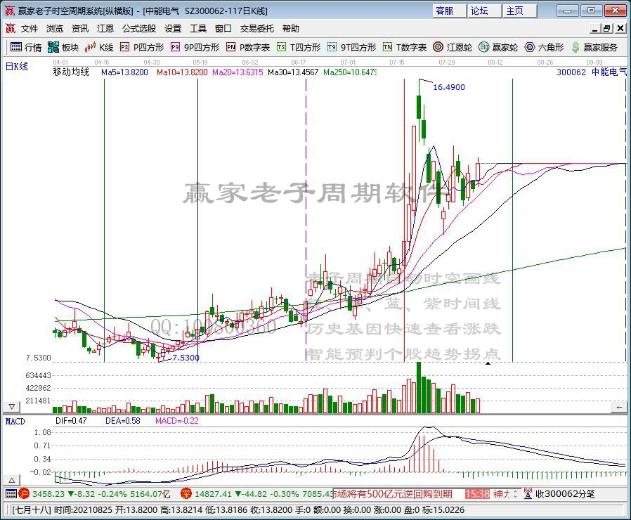The width and height of the screenshot is (631, 520).
Task: Select the 日K线 period label
Action: click(x=16, y=66)
